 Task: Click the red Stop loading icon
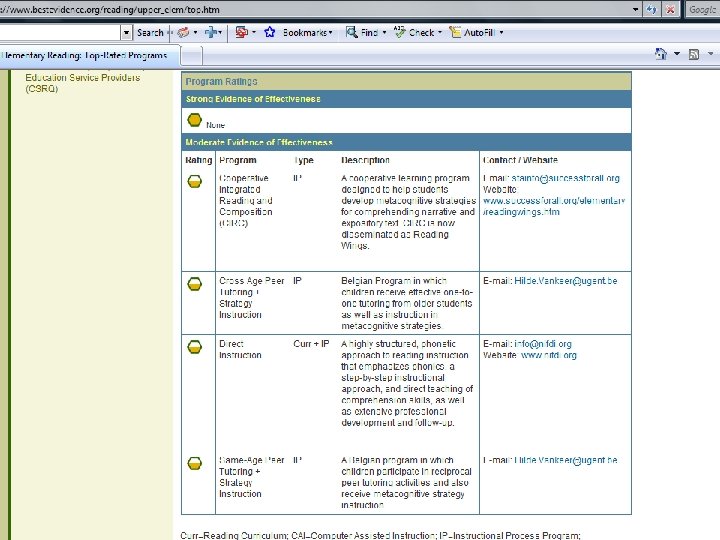670,10
